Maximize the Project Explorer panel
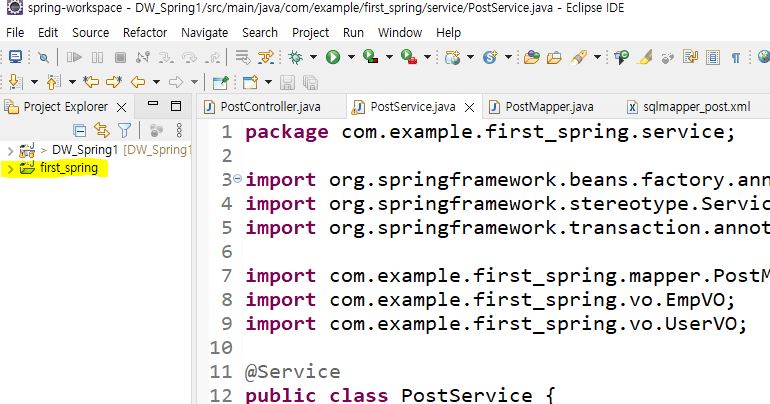 pos(176,106)
